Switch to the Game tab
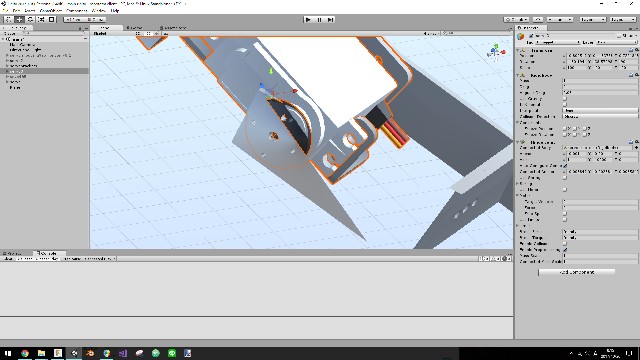The height and width of the screenshot is (360, 640). 135,28
